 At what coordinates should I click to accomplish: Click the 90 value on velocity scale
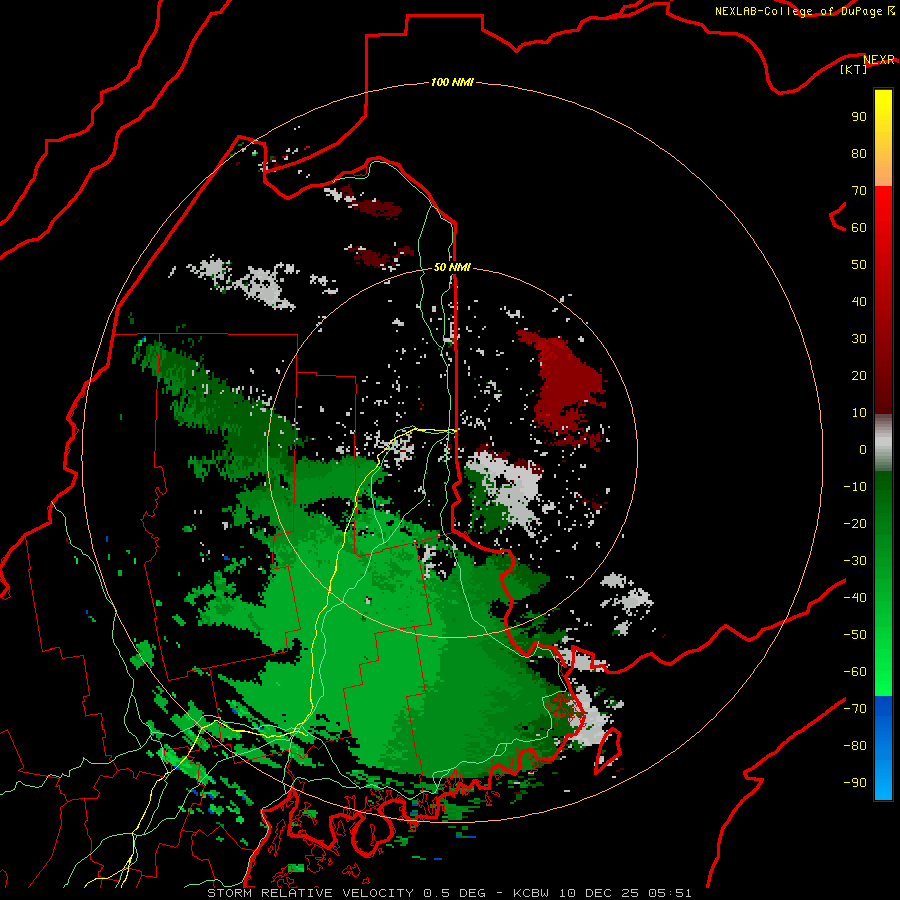click(859, 117)
